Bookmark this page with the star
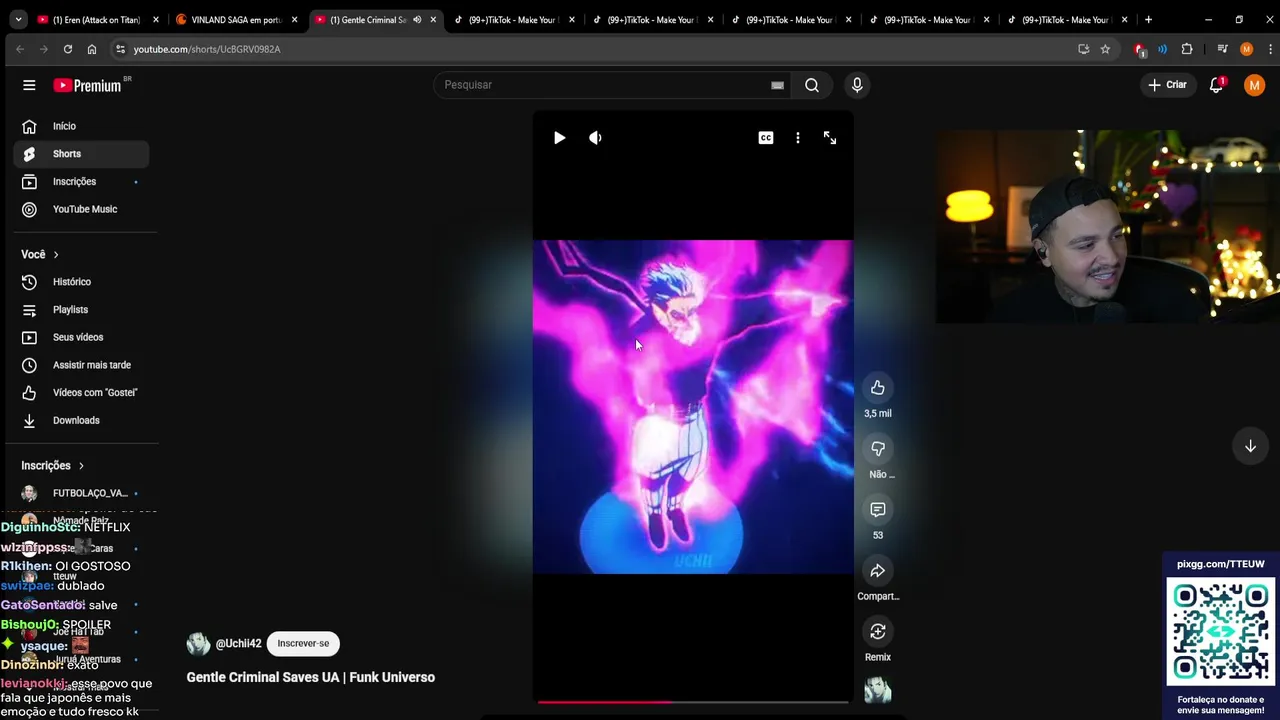This screenshot has width=1280, height=720. click(x=1105, y=49)
